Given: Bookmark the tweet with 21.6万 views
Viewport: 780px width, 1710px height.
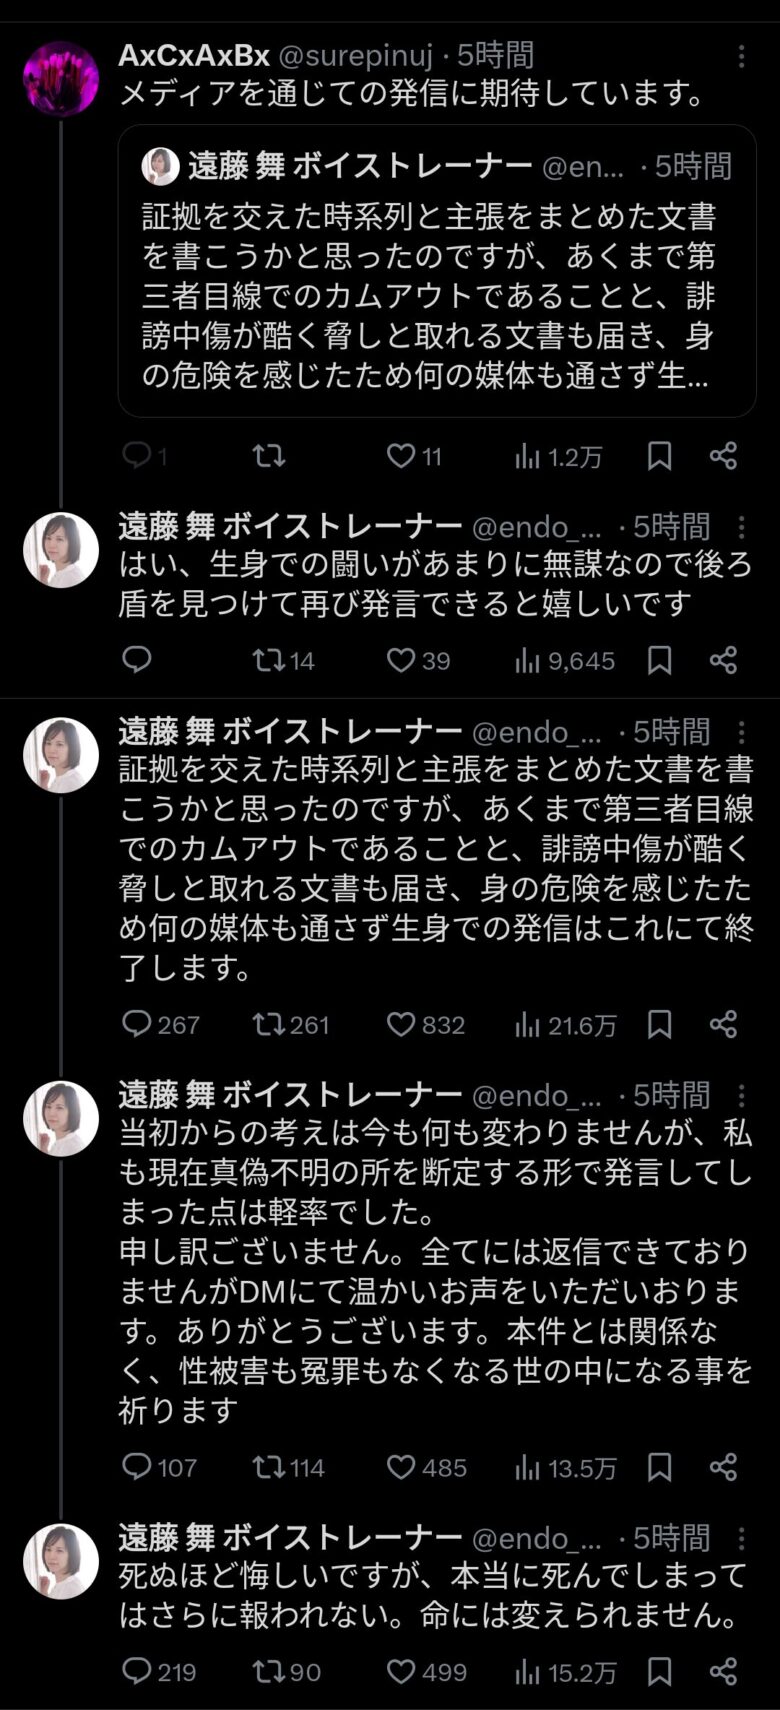Looking at the screenshot, I should coord(659,1024).
